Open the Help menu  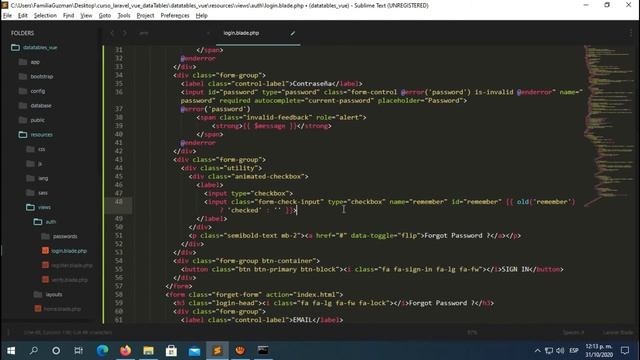(202, 16)
